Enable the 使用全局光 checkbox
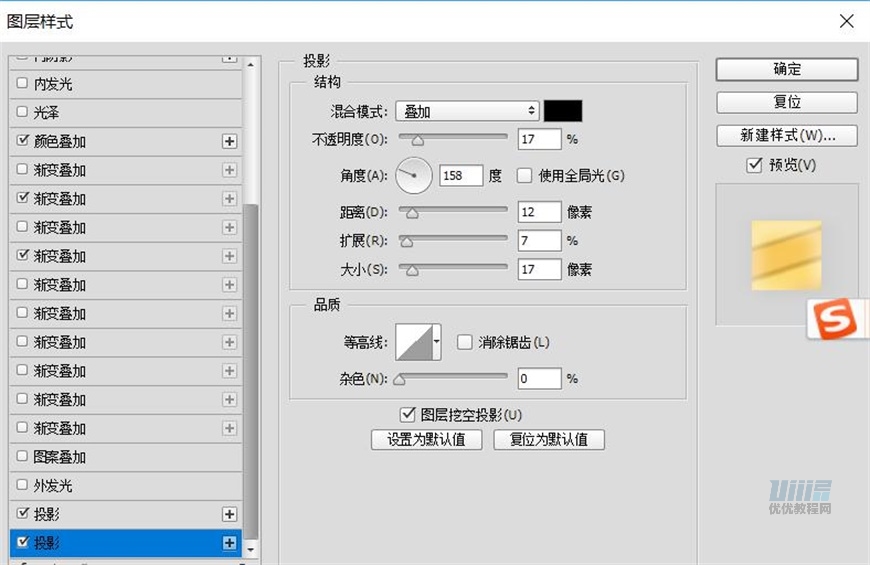 [x=524, y=176]
